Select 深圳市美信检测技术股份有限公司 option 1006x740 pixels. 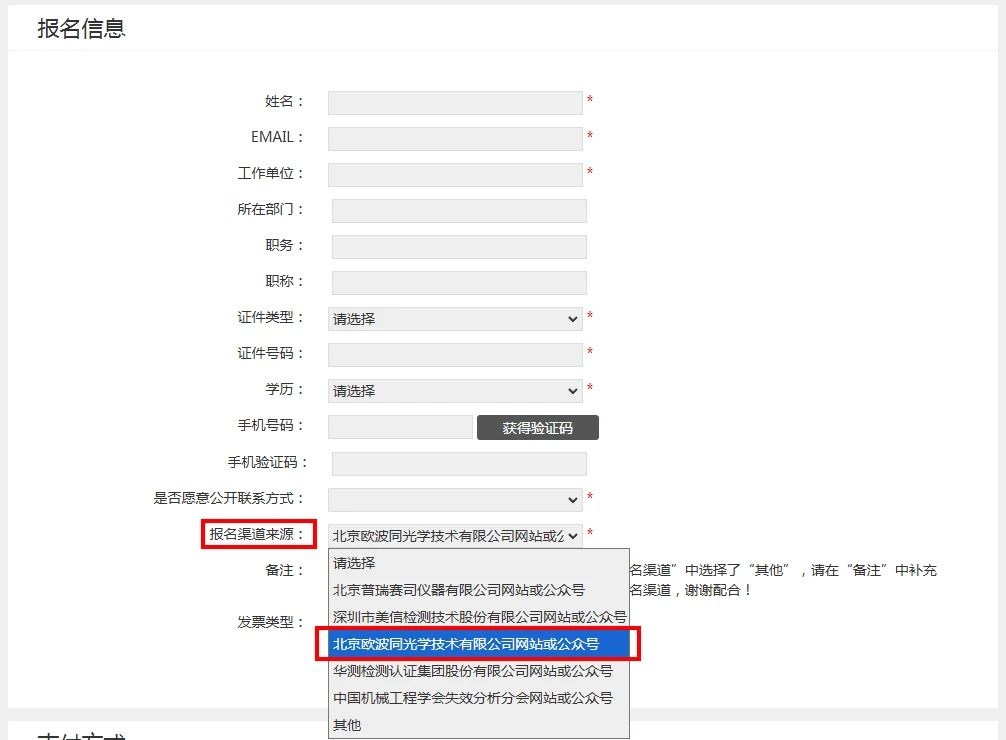click(x=478, y=617)
